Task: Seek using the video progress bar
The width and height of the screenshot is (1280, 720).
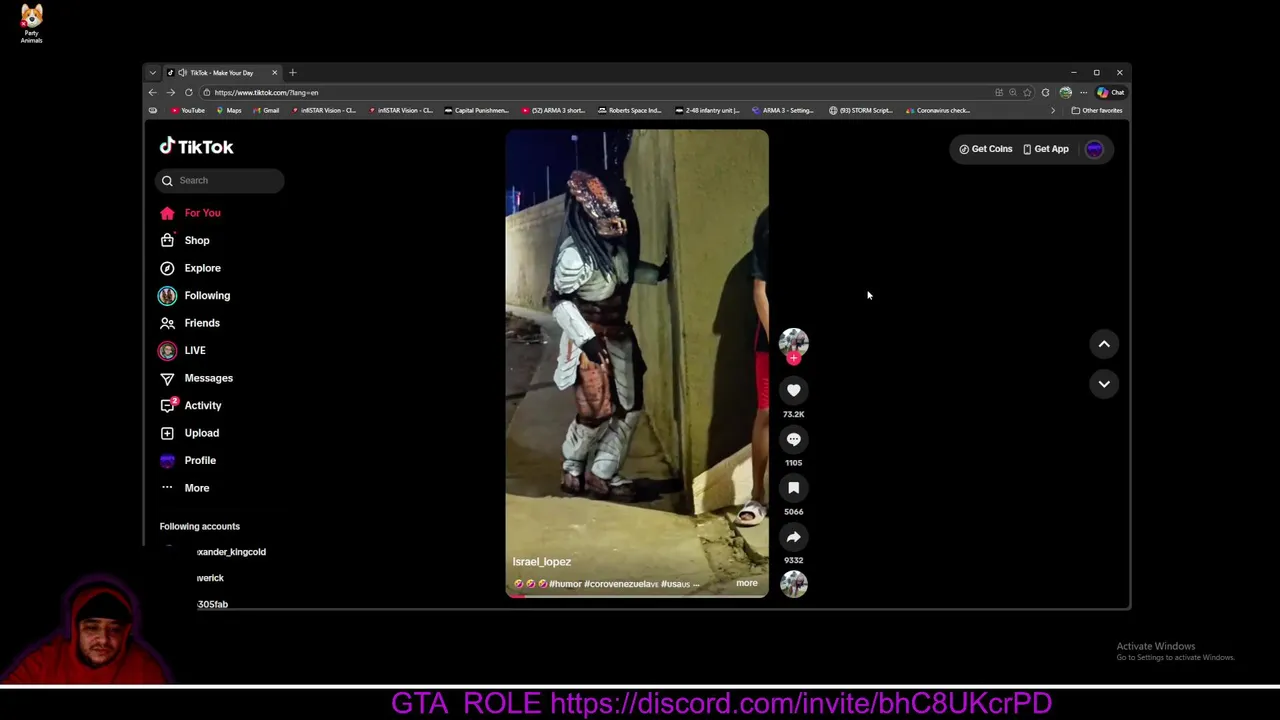Action: 637,596
